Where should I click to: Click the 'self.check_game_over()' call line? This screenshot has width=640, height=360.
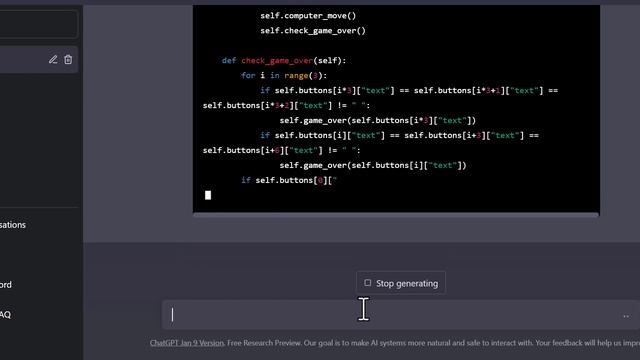tap(313, 31)
